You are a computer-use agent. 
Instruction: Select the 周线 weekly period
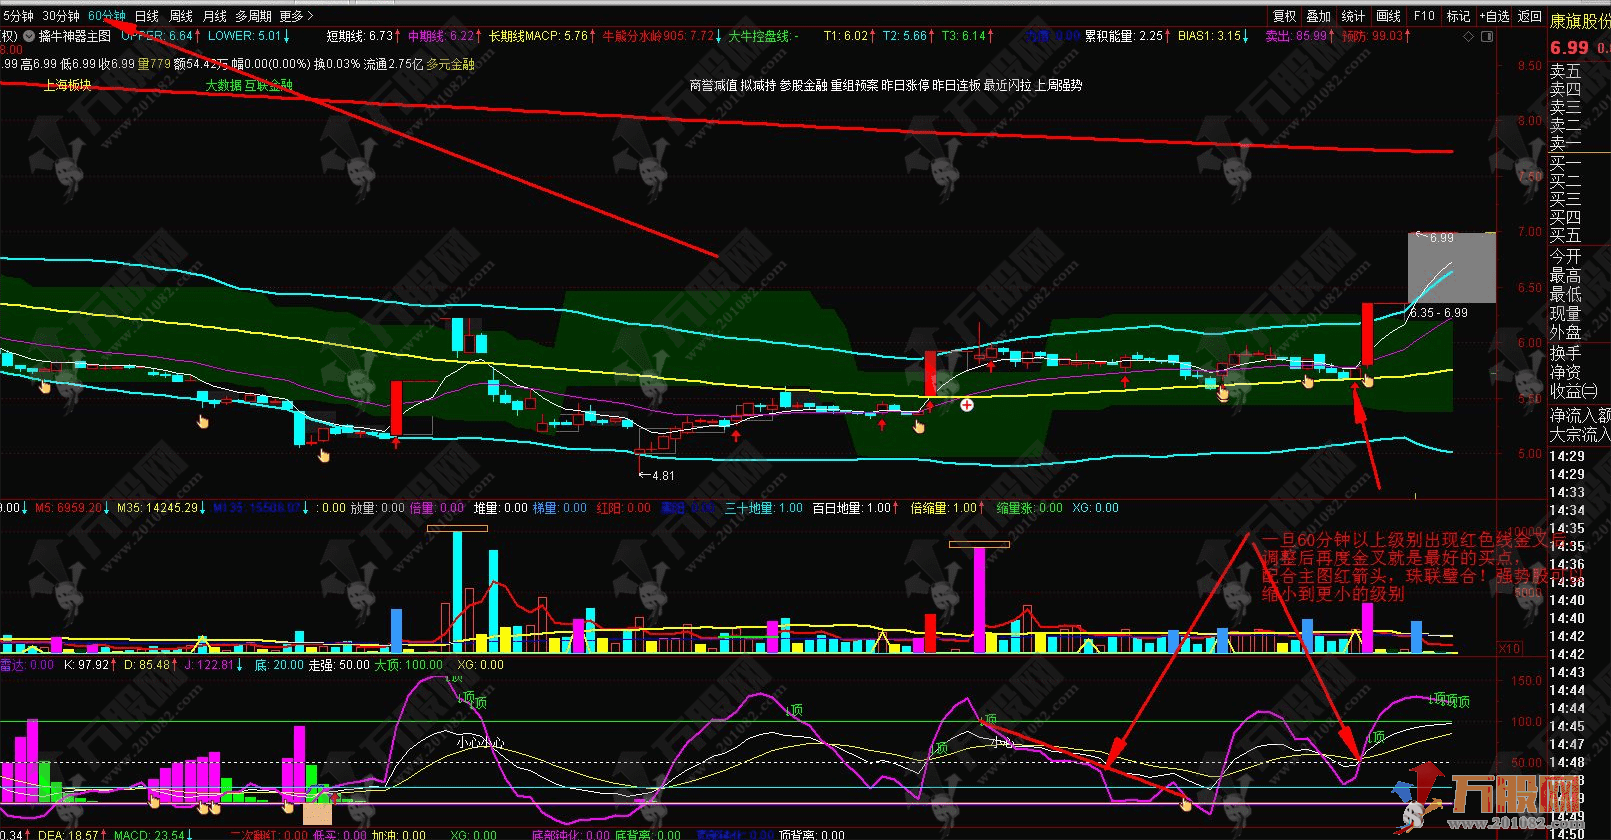(181, 16)
